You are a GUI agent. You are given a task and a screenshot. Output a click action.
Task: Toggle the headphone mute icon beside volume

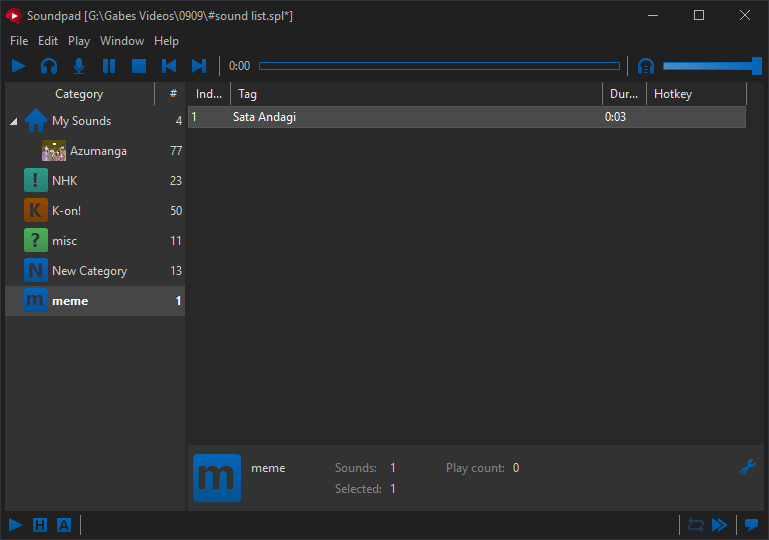(646, 66)
